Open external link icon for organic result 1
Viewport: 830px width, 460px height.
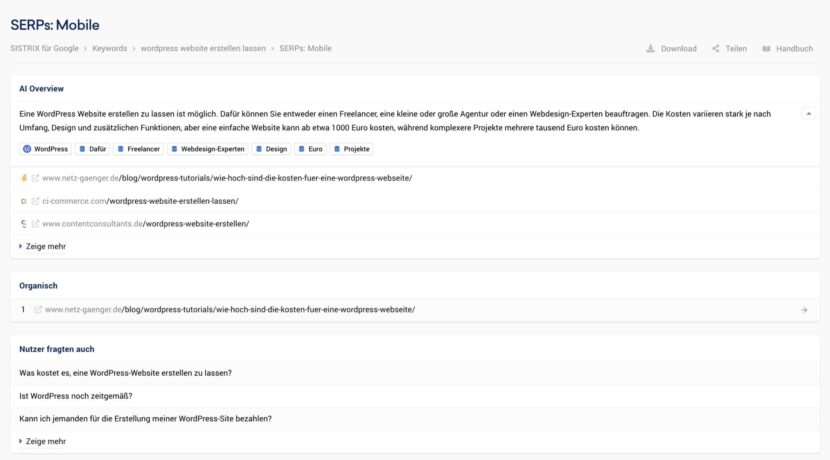tap(38, 310)
